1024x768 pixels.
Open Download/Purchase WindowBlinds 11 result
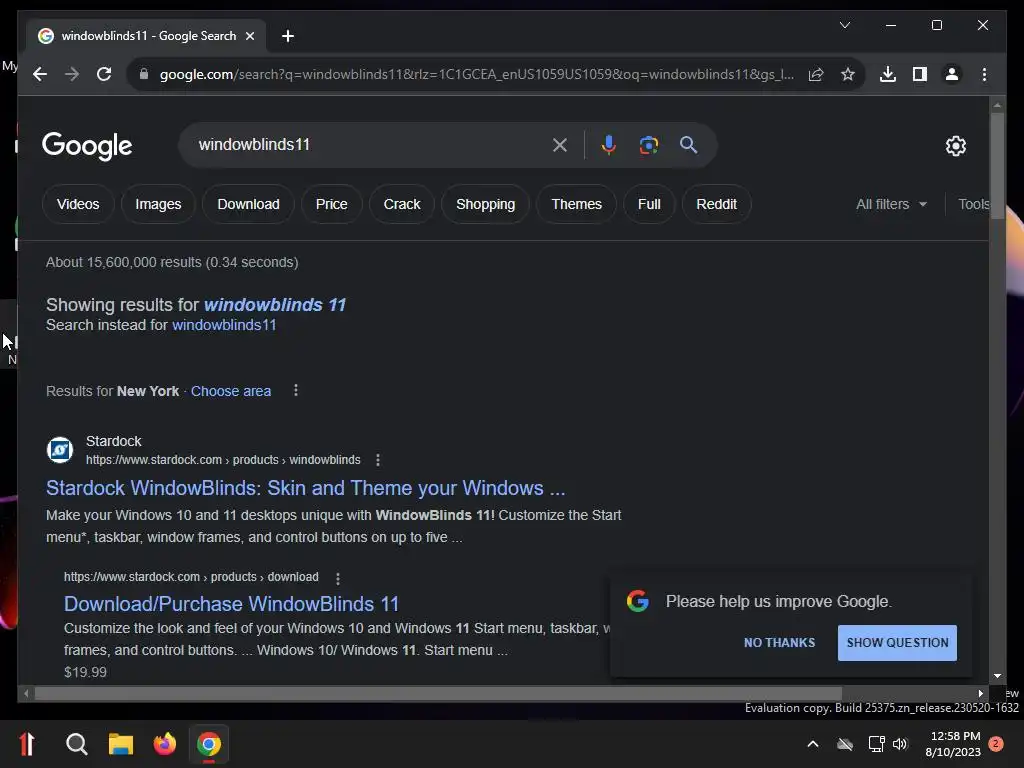coord(231,604)
